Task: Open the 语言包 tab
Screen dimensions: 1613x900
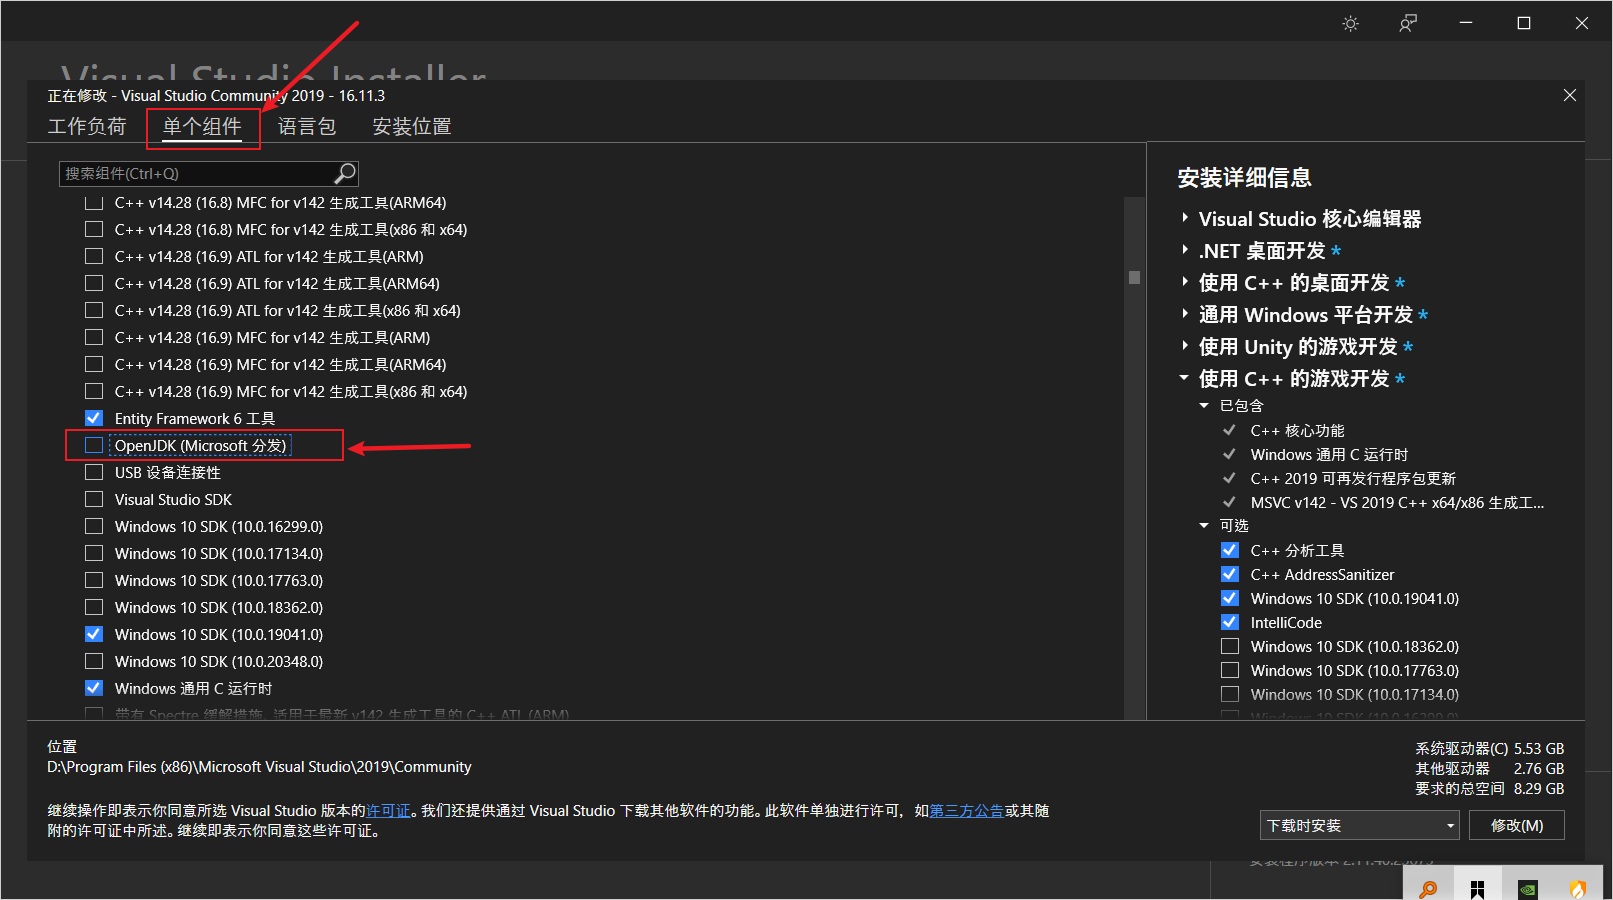Action: pos(307,127)
